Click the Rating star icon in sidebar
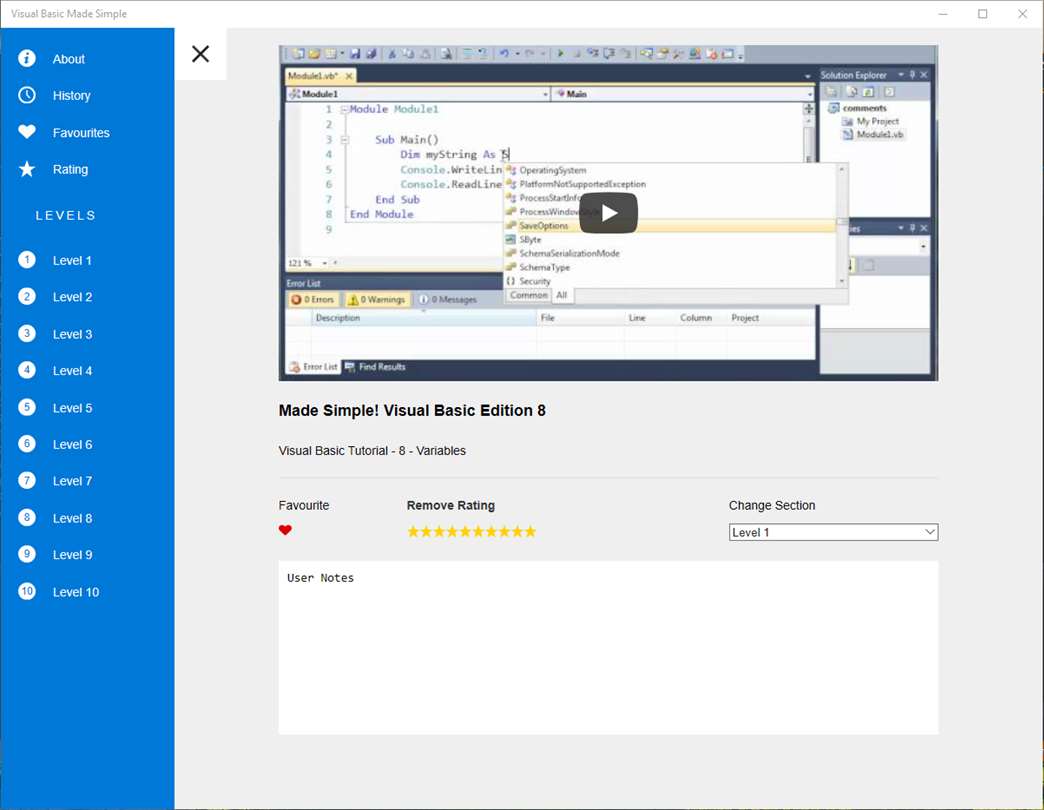 click(x=27, y=169)
